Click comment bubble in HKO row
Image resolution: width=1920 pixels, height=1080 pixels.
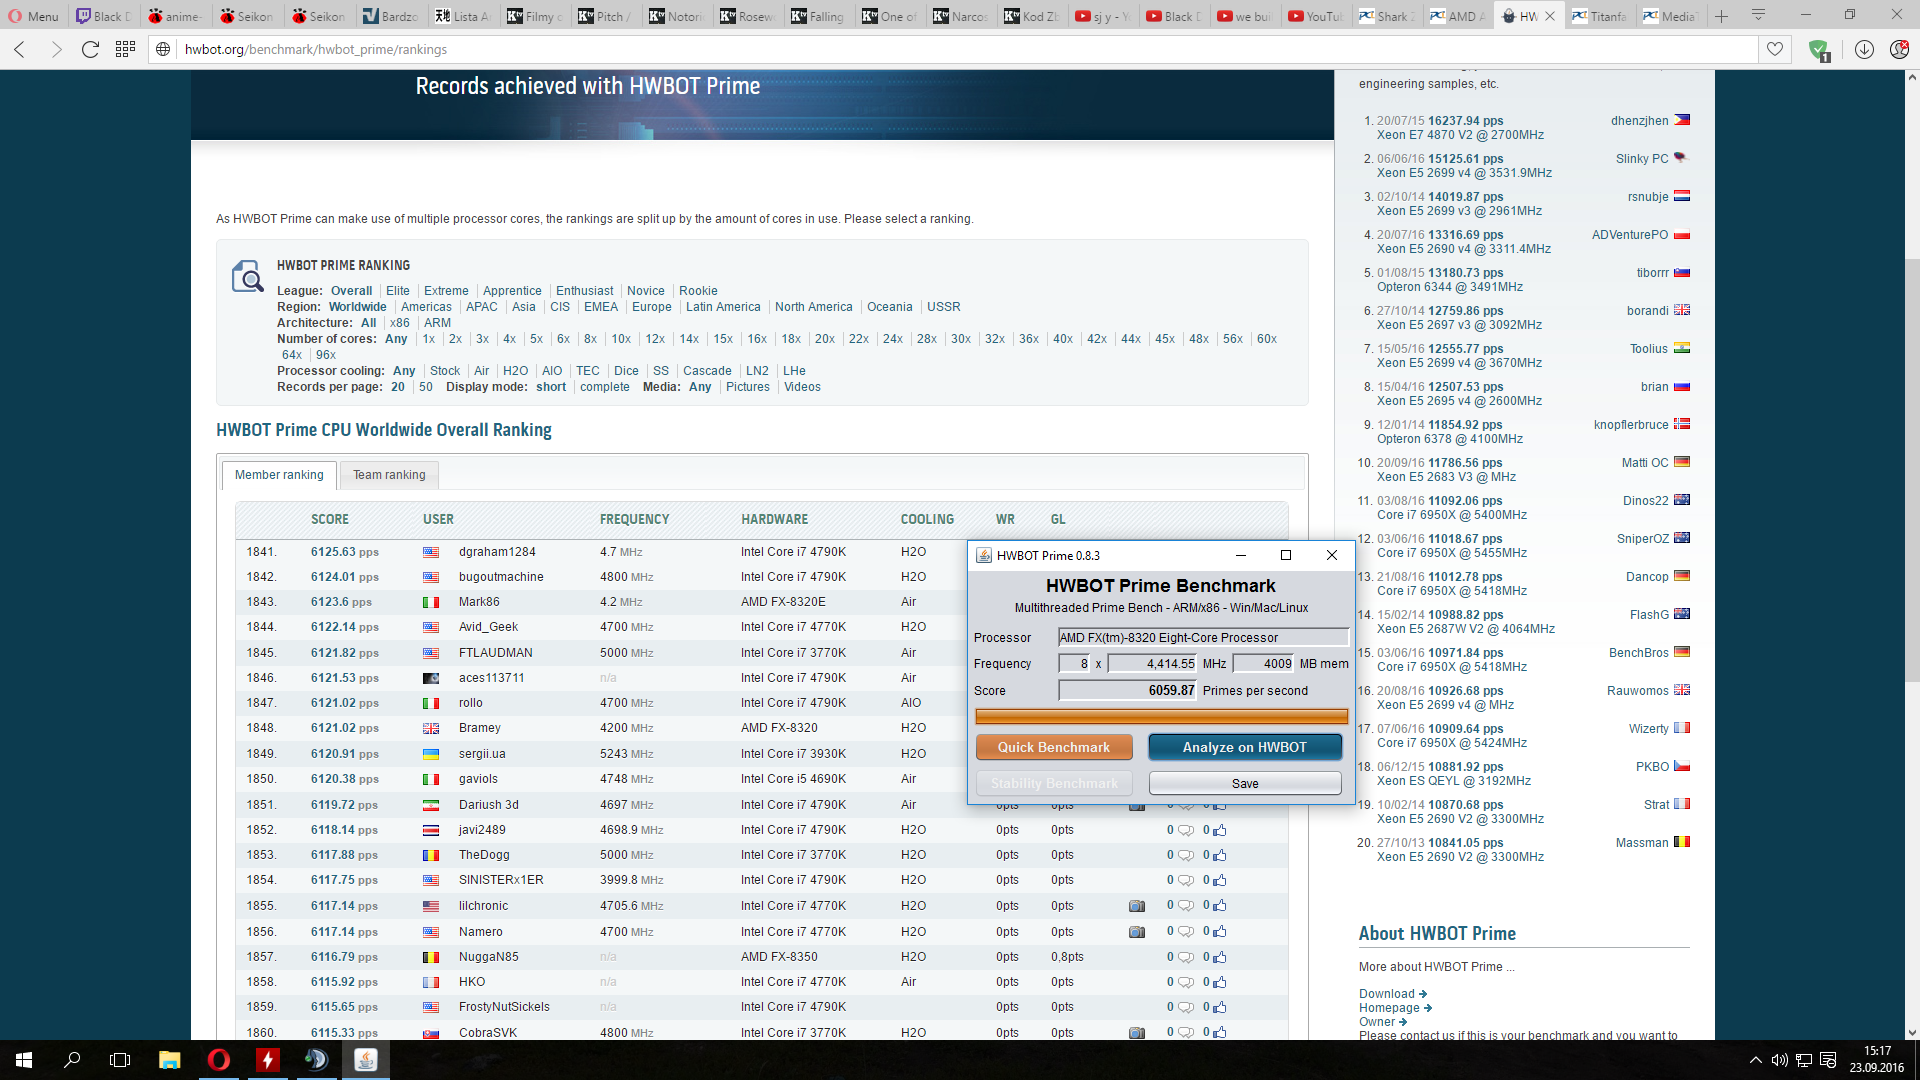click(1185, 982)
